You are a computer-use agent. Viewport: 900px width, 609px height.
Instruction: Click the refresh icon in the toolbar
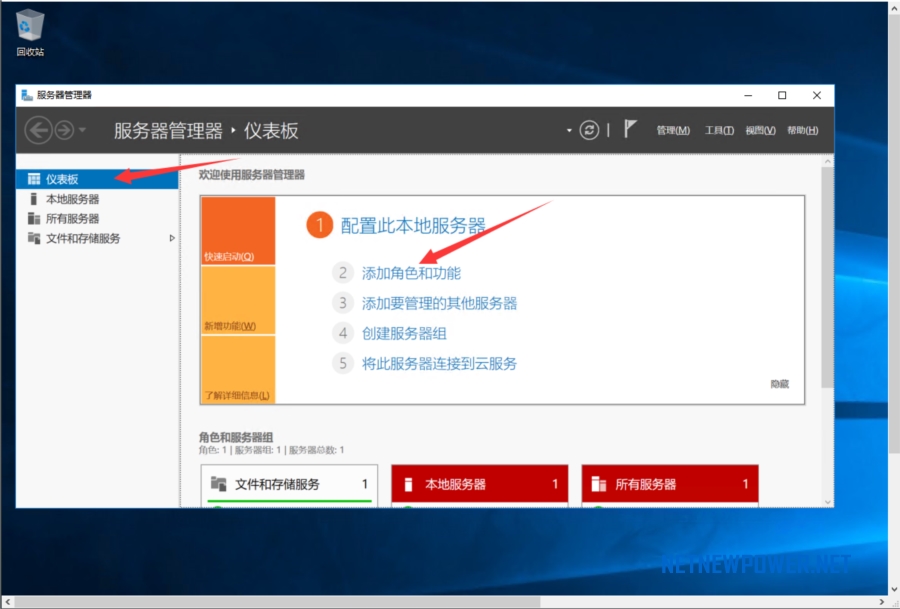point(588,131)
